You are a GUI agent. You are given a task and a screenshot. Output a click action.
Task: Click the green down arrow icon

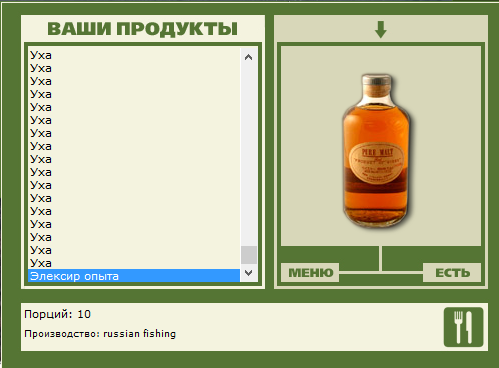(x=381, y=29)
